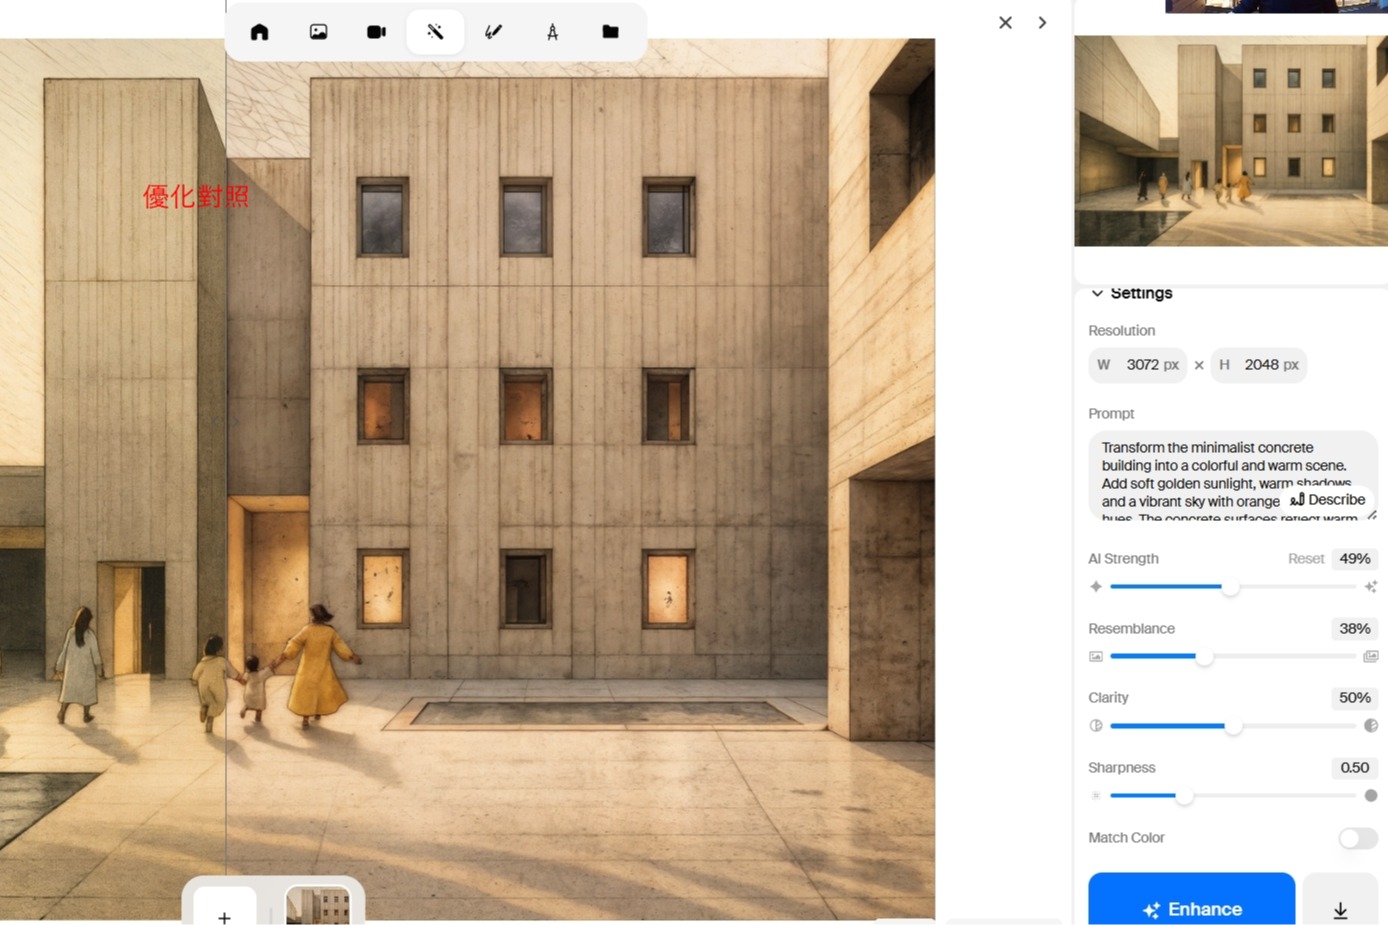Collapse the Settings section

pyautogui.click(x=1097, y=293)
